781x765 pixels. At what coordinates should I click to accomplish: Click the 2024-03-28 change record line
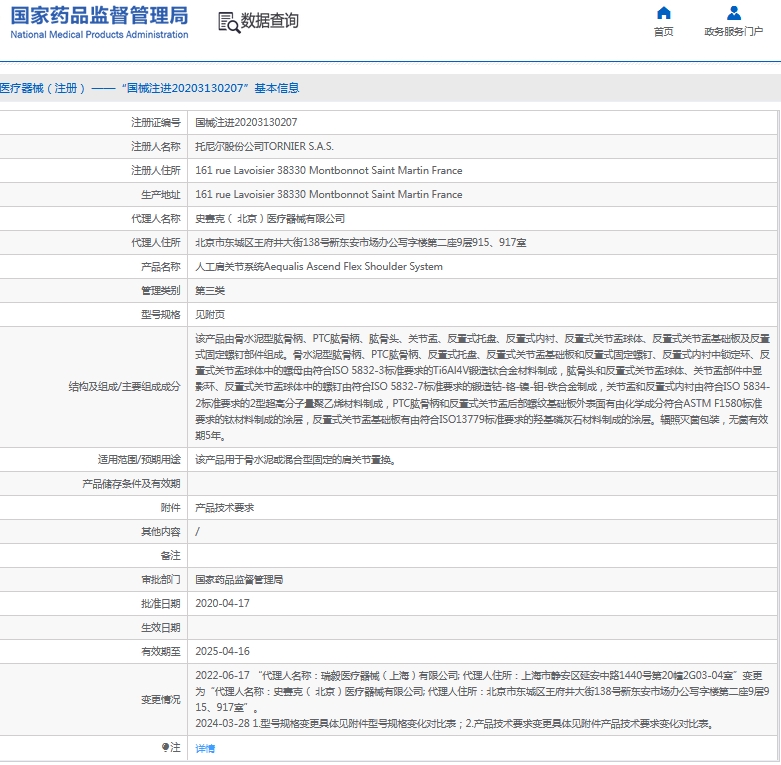456,724
